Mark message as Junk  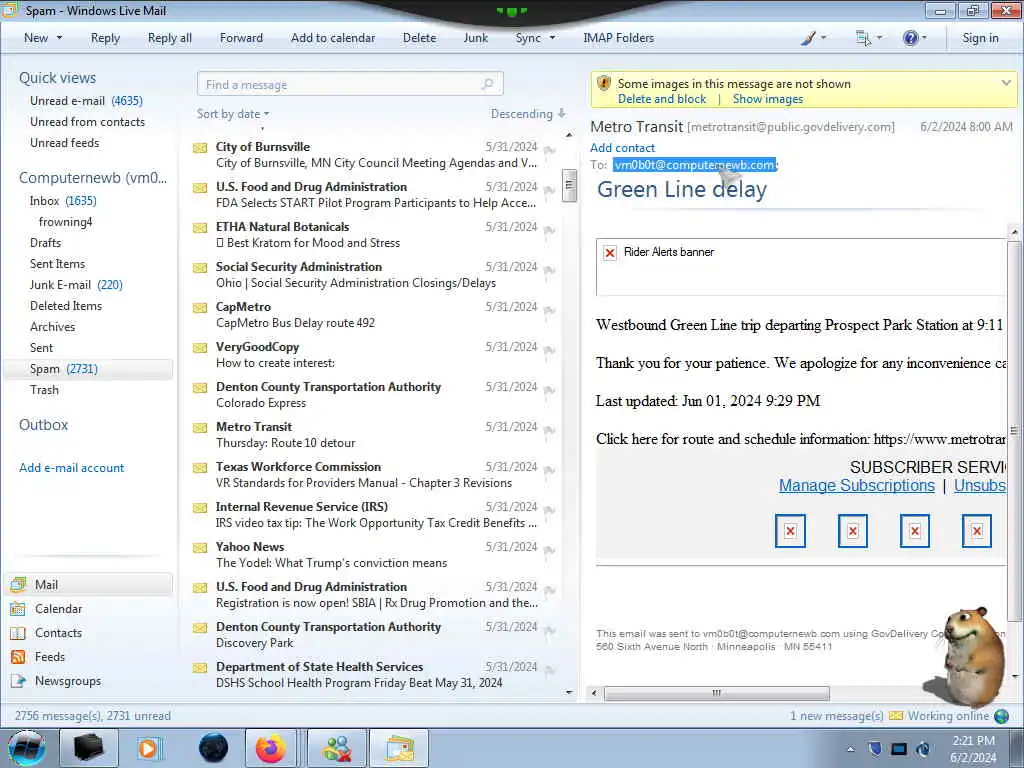475,38
